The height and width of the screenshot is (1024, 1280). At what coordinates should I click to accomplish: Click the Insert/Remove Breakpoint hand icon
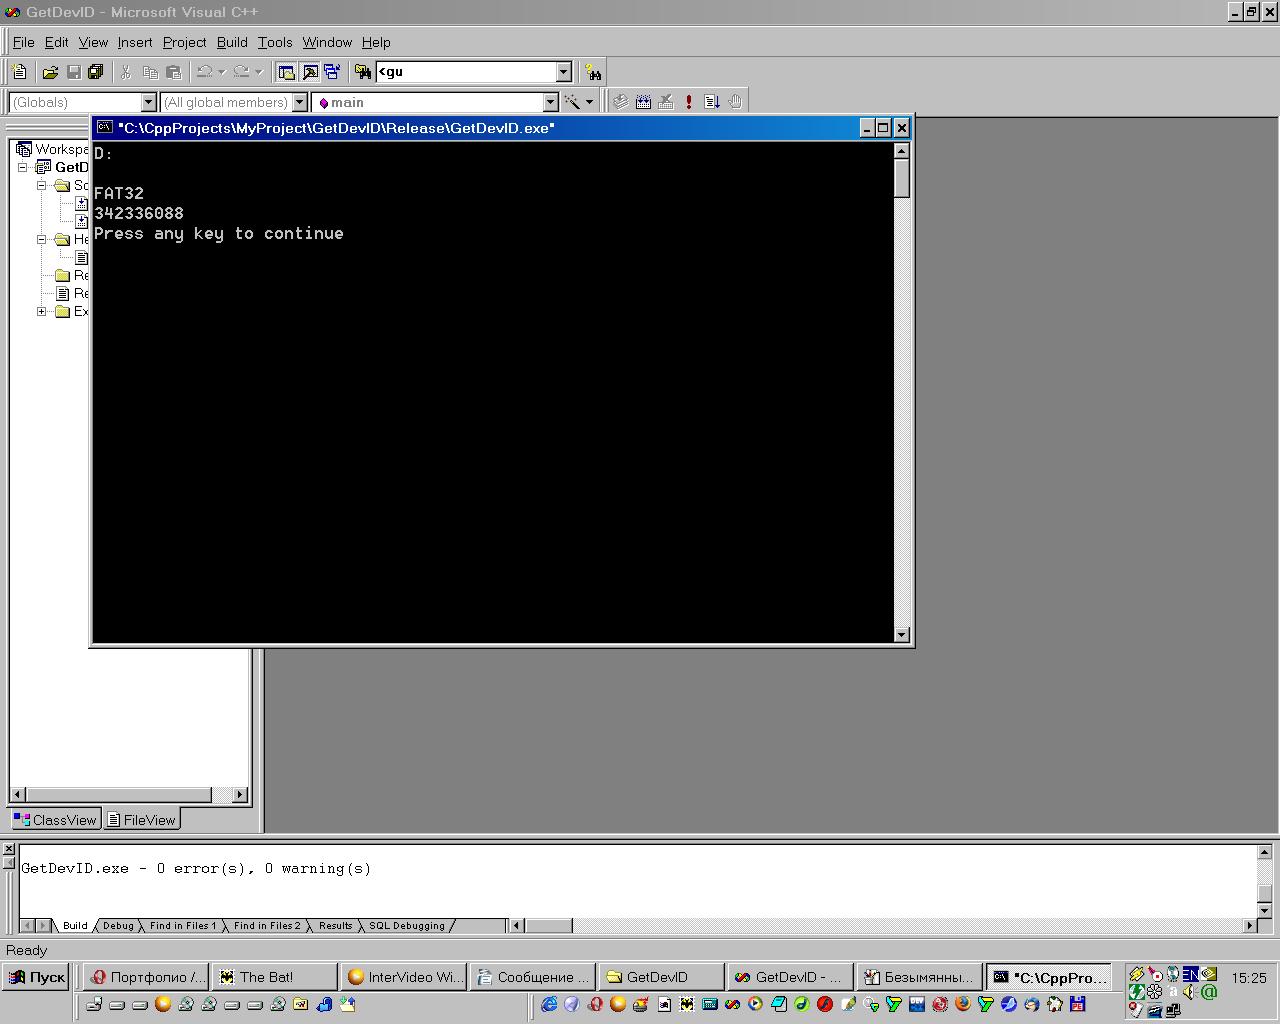(x=735, y=102)
